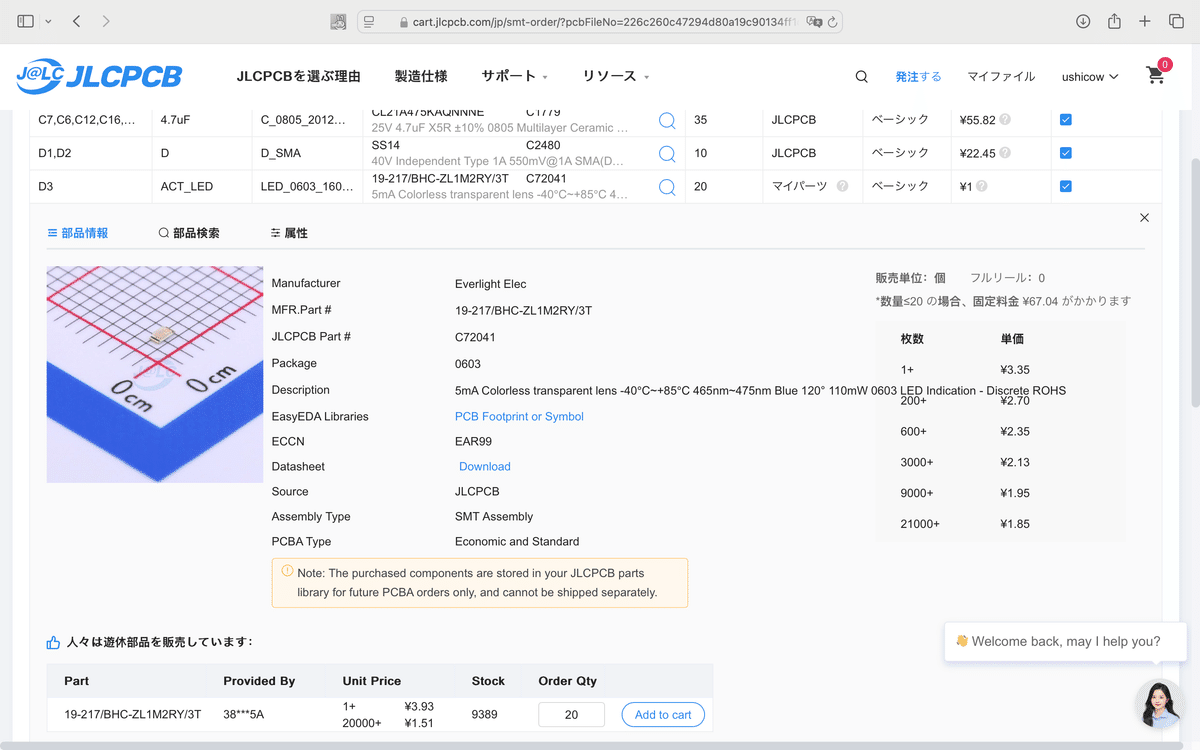This screenshot has width=1200, height=750.
Task: Uncheck the 4.7uF capacitor row checkbox
Action: 1065,119
